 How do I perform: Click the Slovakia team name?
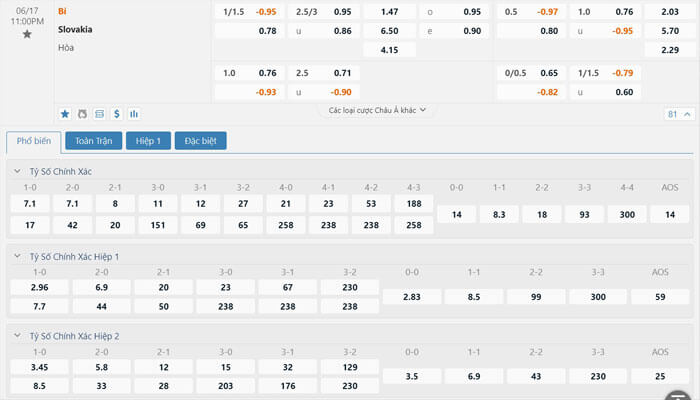75,29
